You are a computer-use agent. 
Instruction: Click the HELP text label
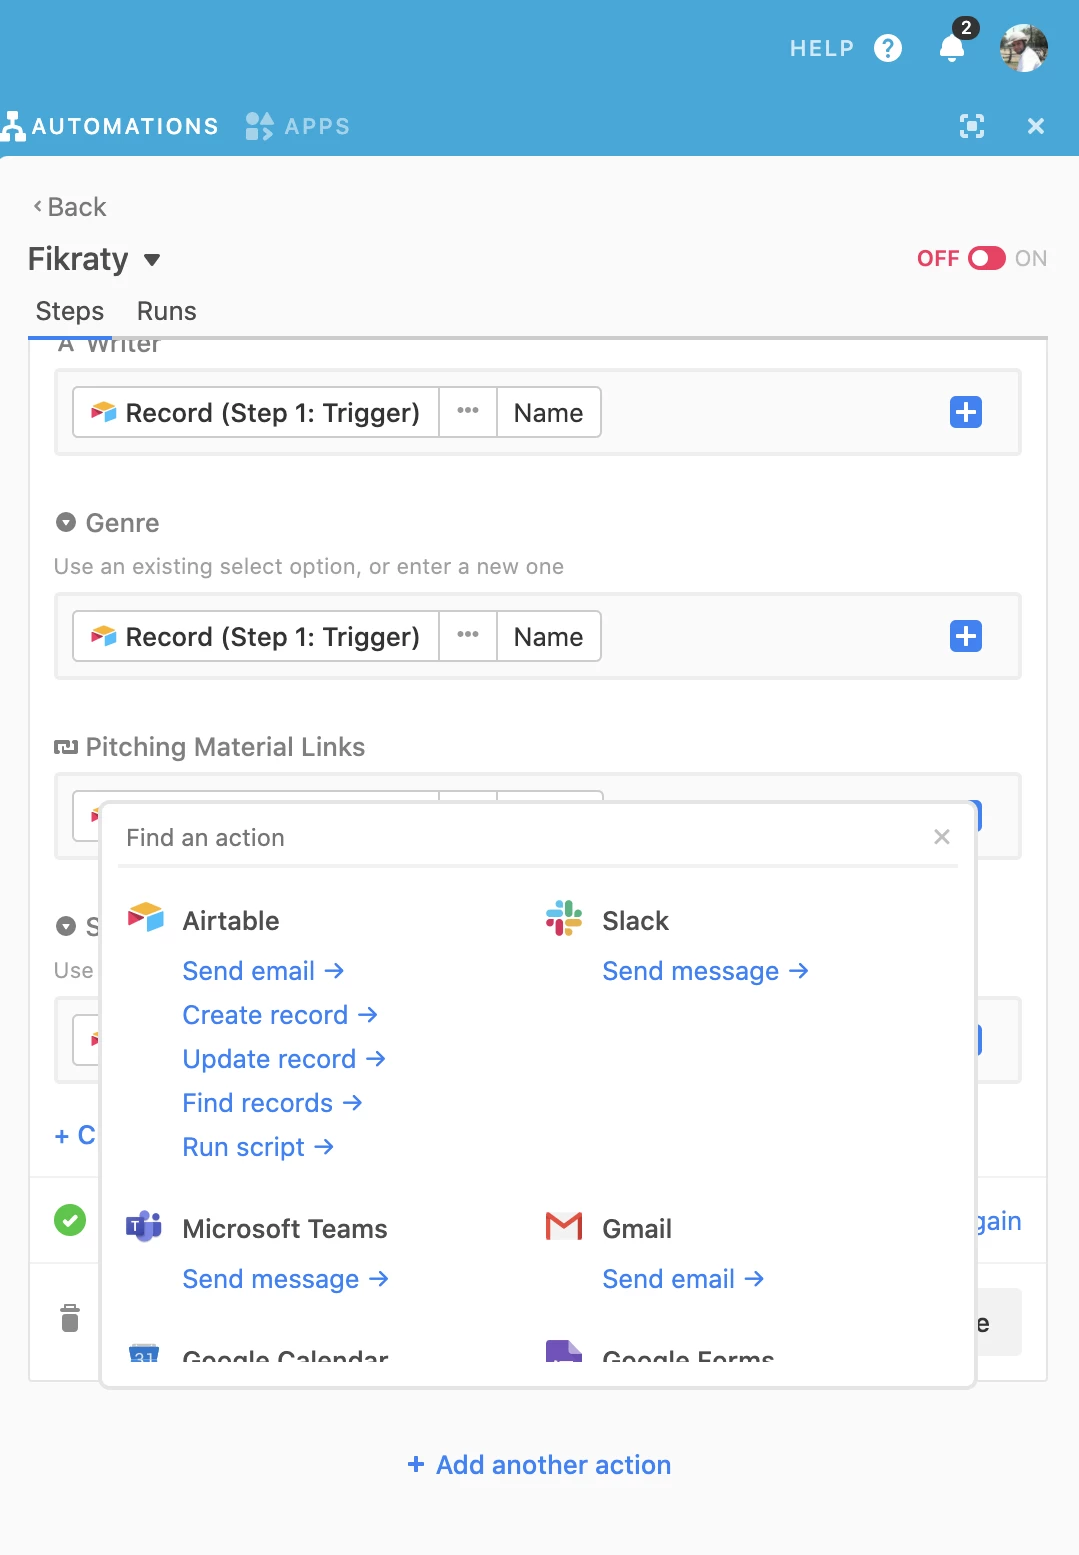pos(822,48)
